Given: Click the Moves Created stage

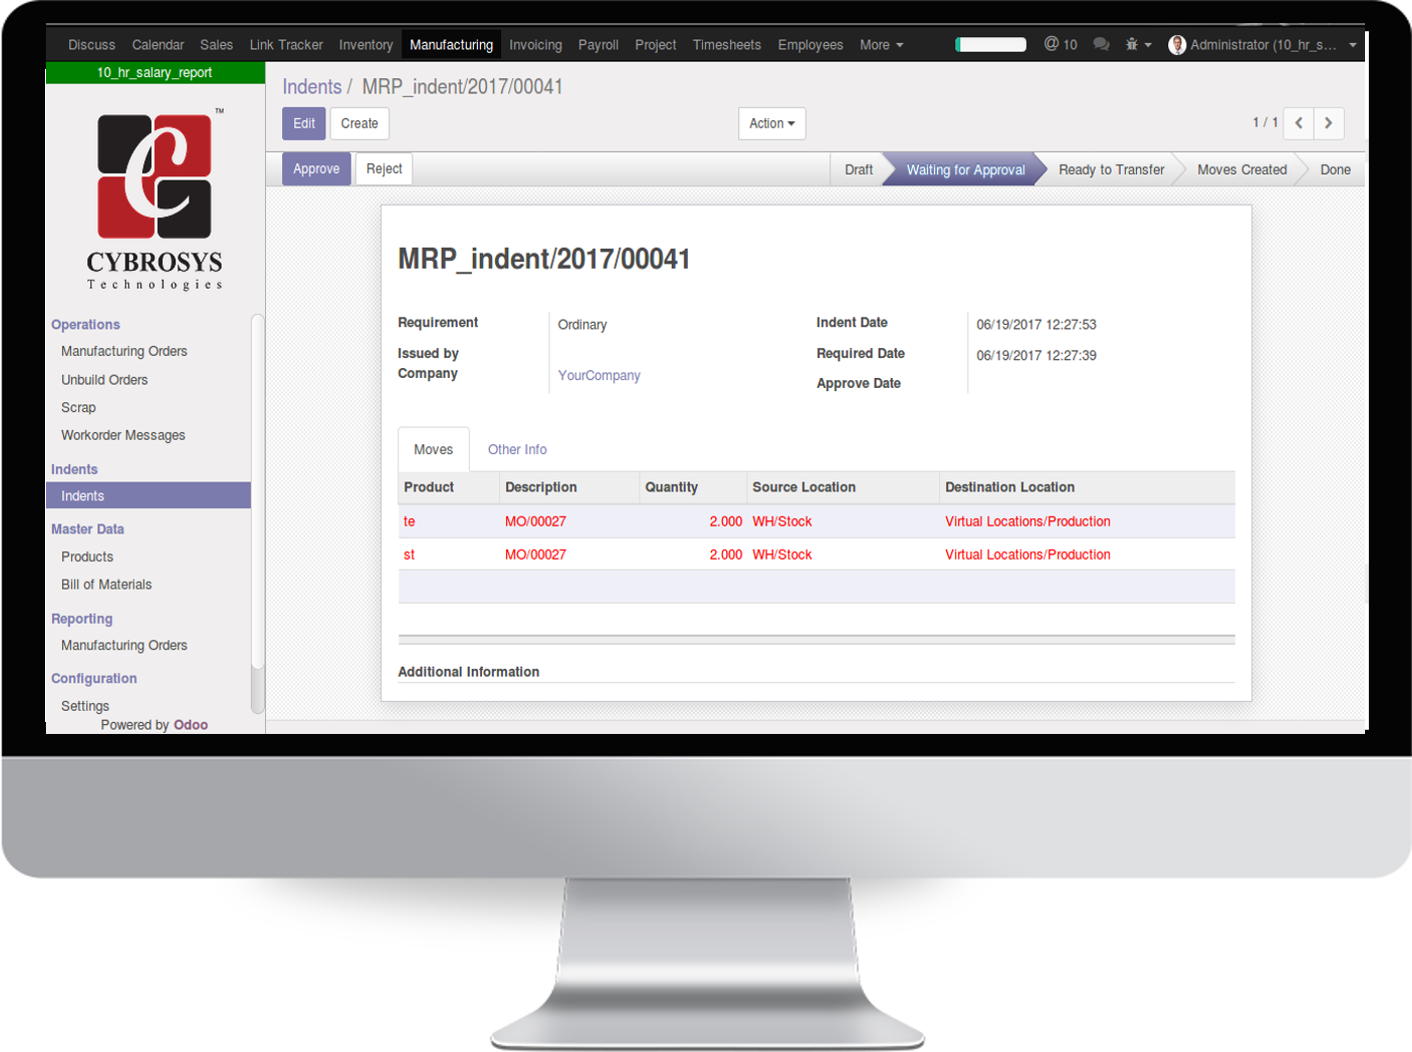Looking at the screenshot, I should pyautogui.click(x=1242, y=170).
